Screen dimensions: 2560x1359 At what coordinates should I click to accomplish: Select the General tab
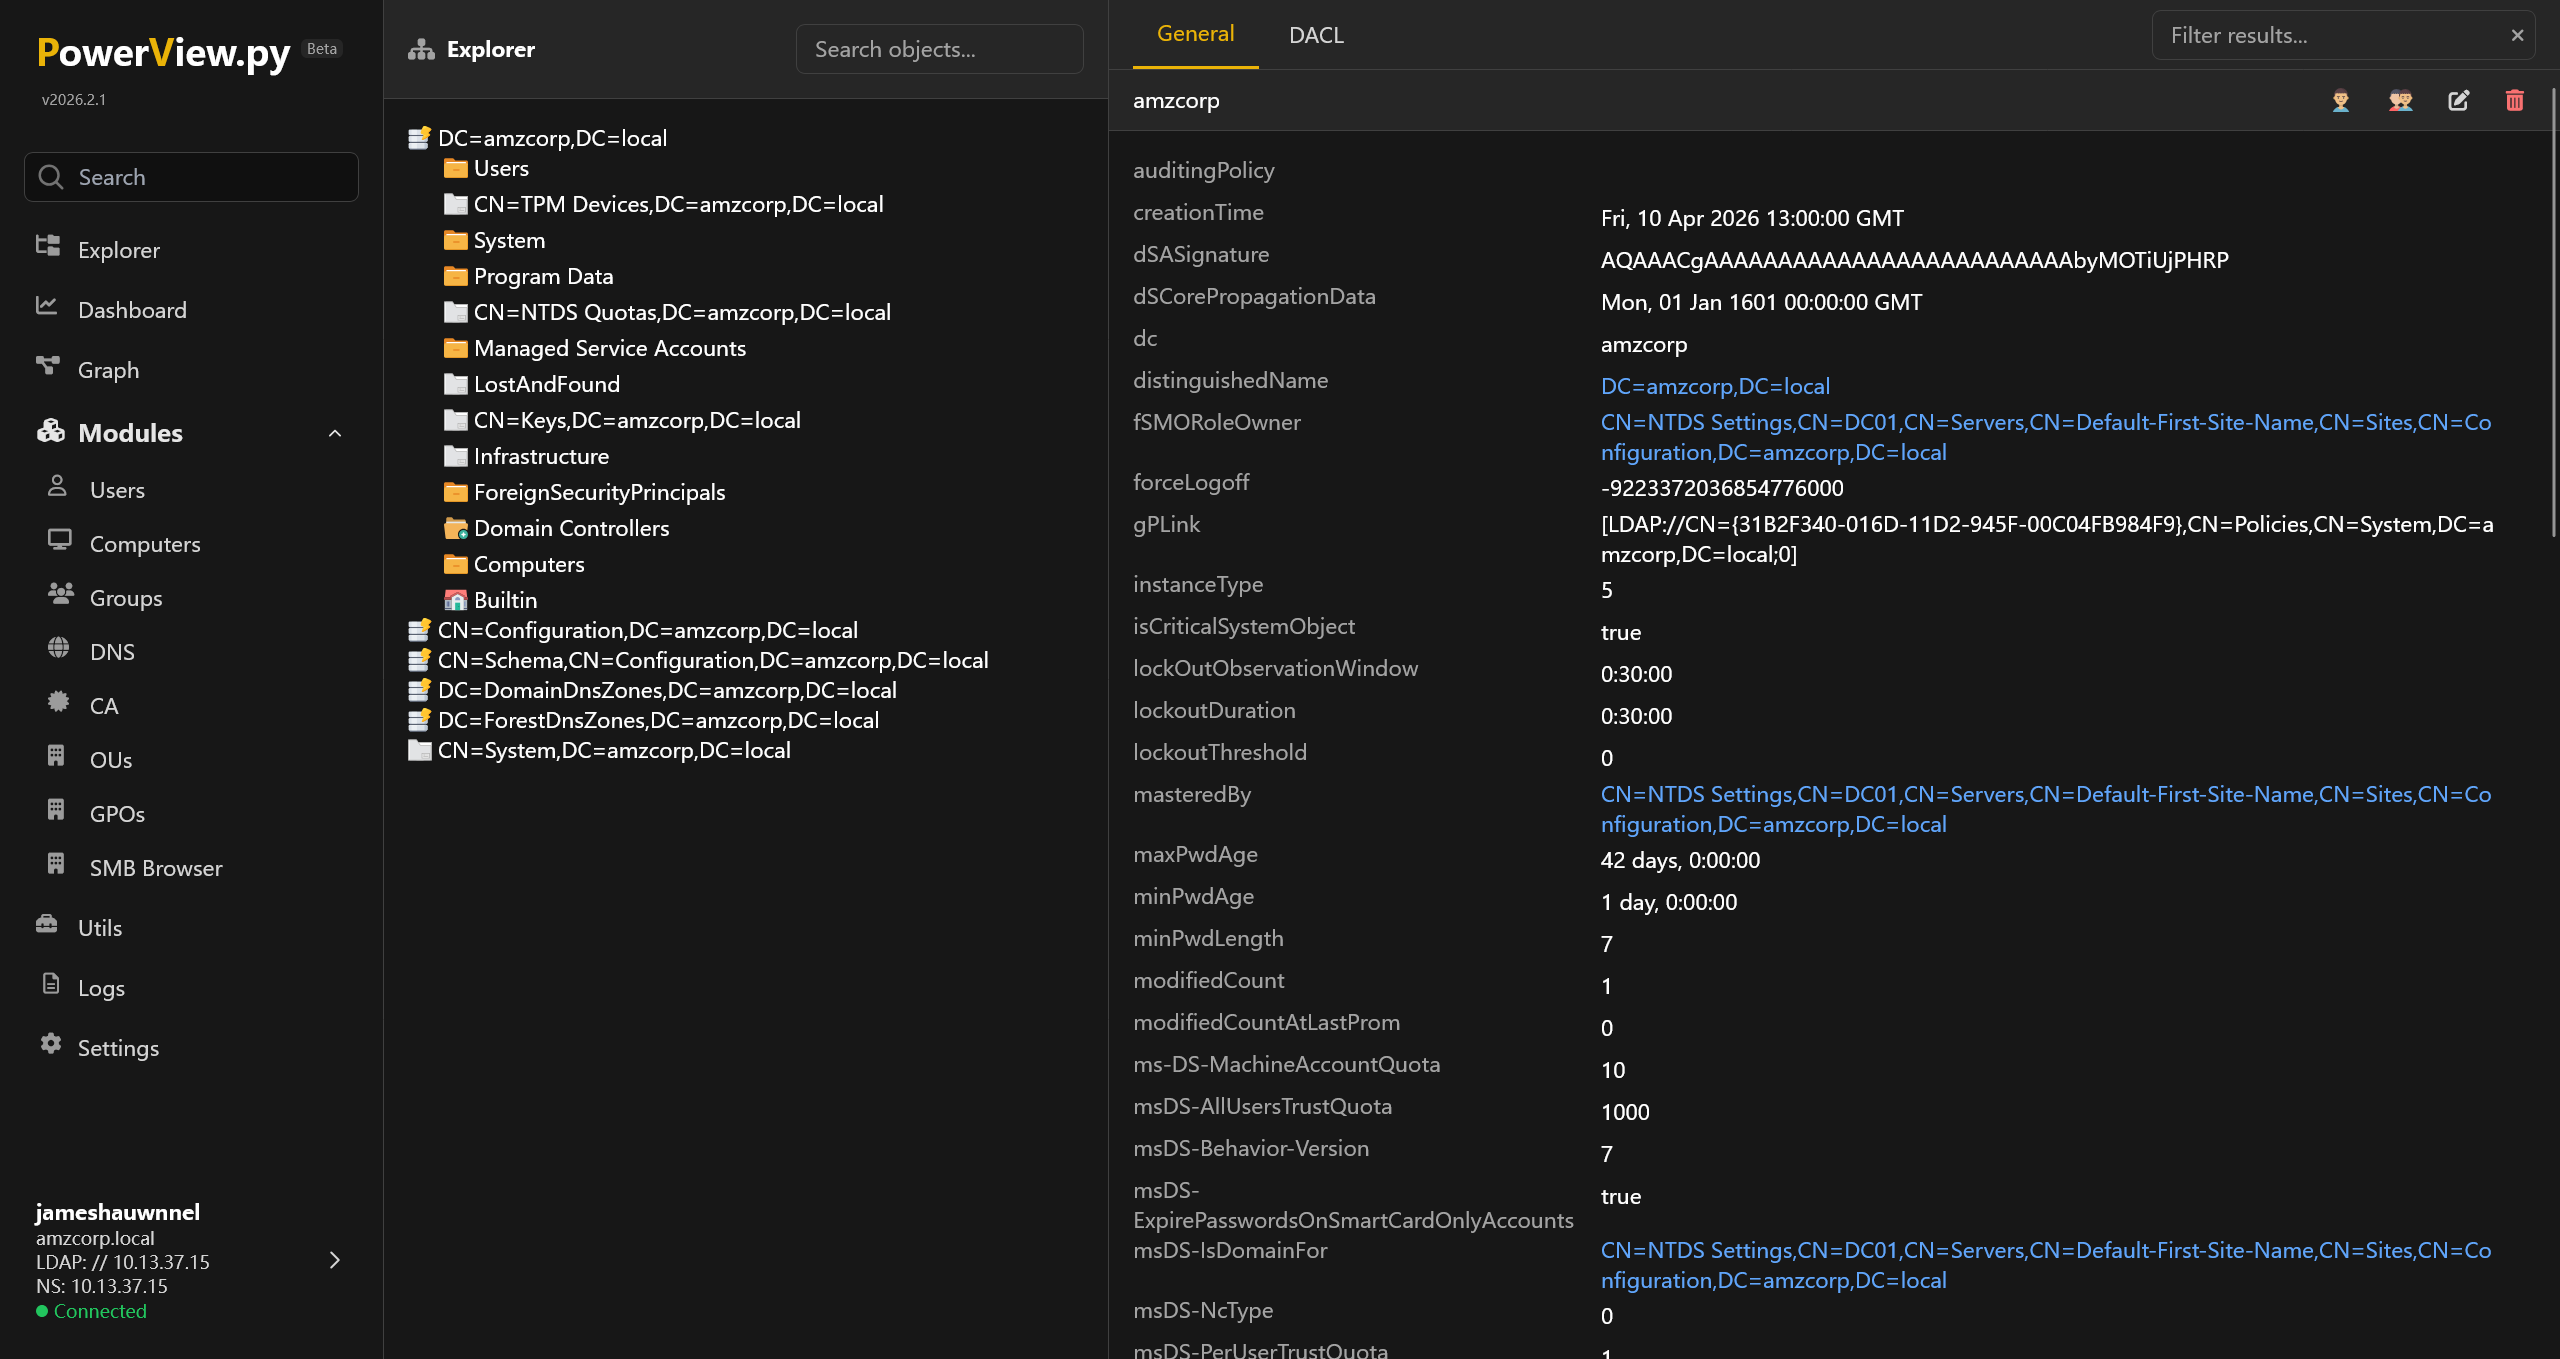[x=1195, y=34]
